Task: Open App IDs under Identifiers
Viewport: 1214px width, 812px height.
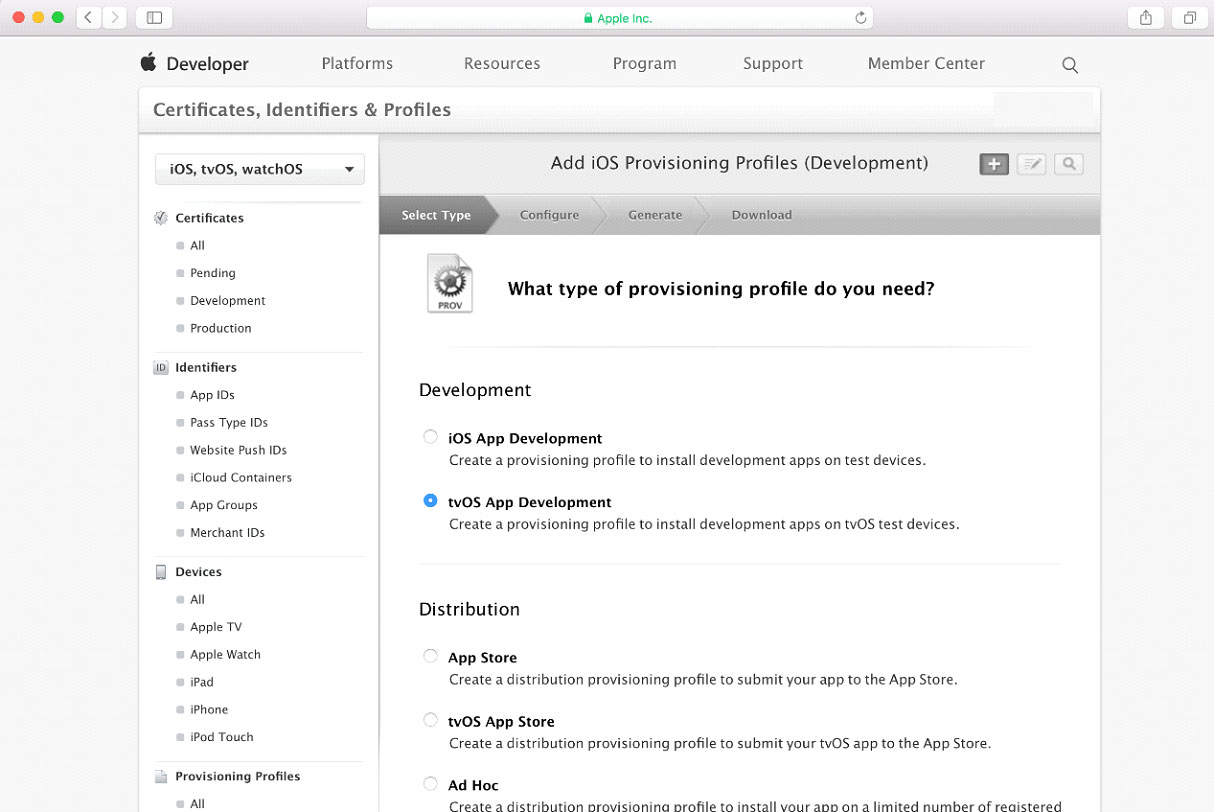Action: pyautogui.click(x=212, y=395)
